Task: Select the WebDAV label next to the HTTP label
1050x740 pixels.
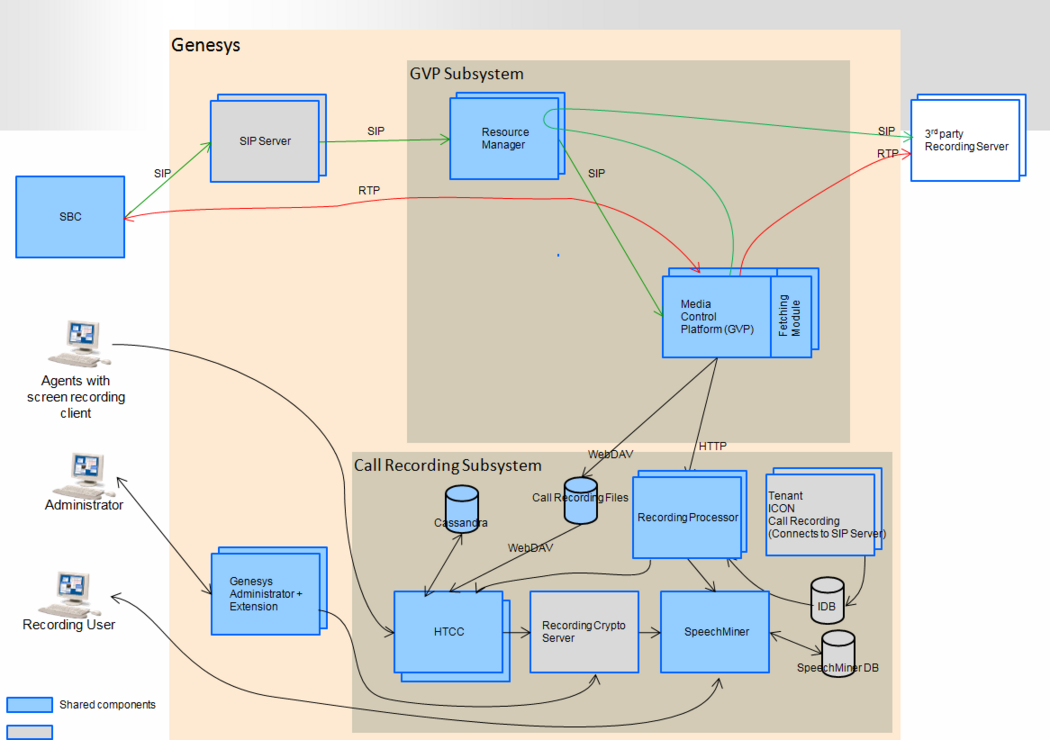Action: tap(611, 455)
